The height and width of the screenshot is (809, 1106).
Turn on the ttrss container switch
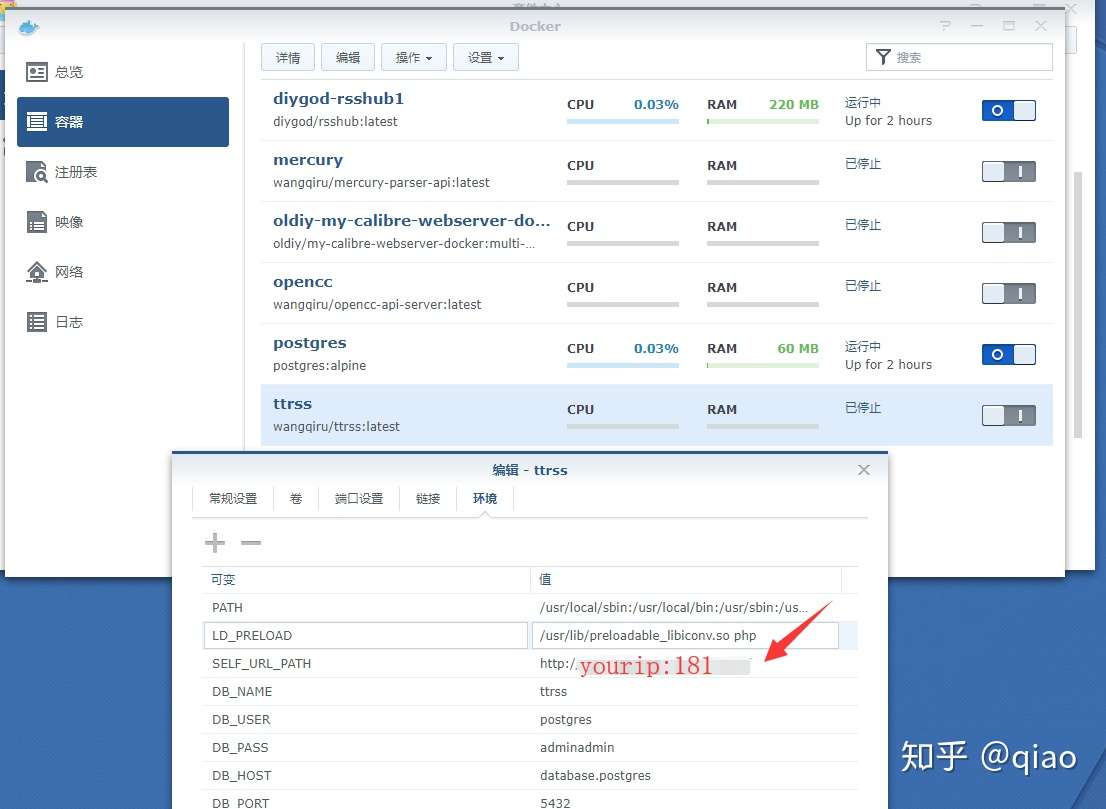[x=1009, y=415]
